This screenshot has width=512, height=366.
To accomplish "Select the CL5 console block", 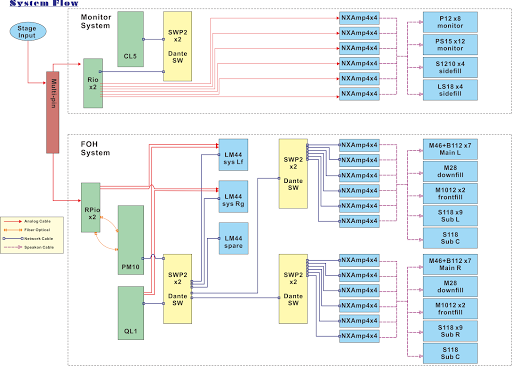I will click(130, 39).
